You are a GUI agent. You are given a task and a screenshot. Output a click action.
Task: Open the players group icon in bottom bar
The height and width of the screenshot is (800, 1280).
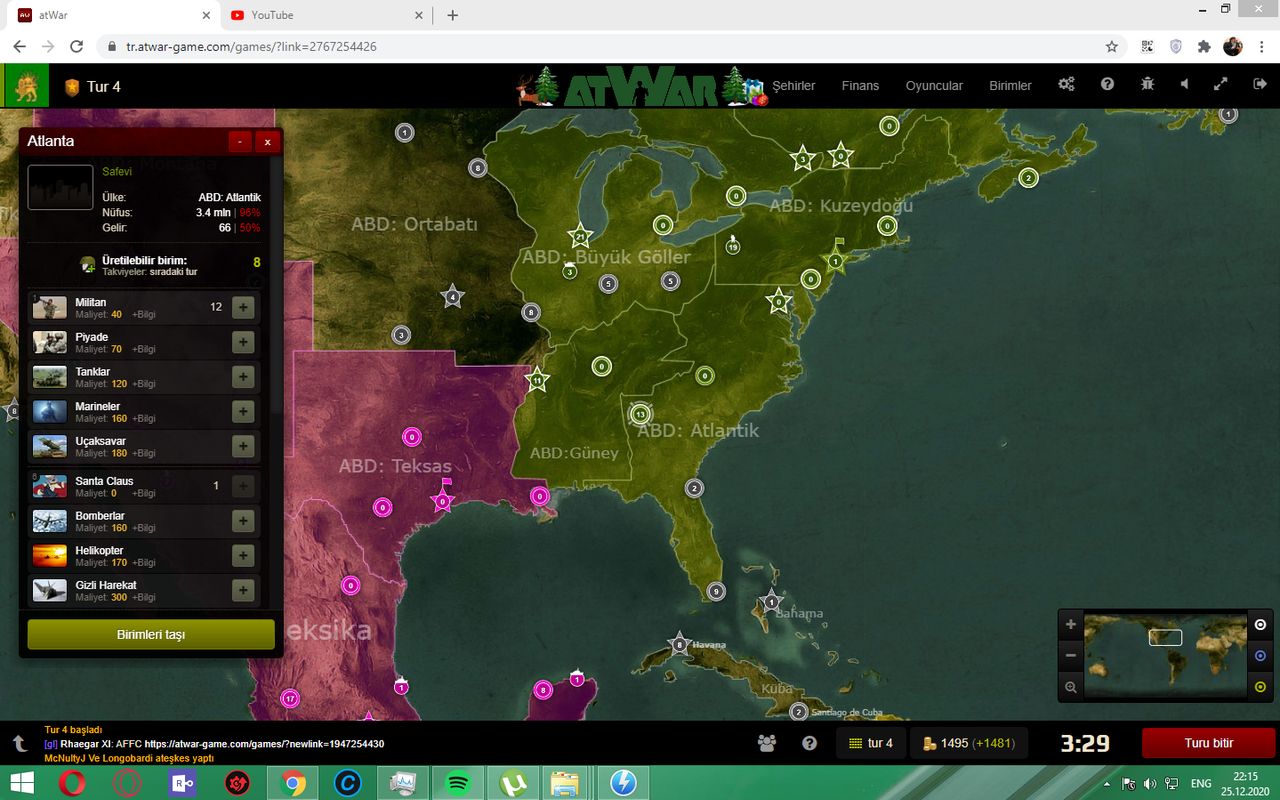[767, 743]
